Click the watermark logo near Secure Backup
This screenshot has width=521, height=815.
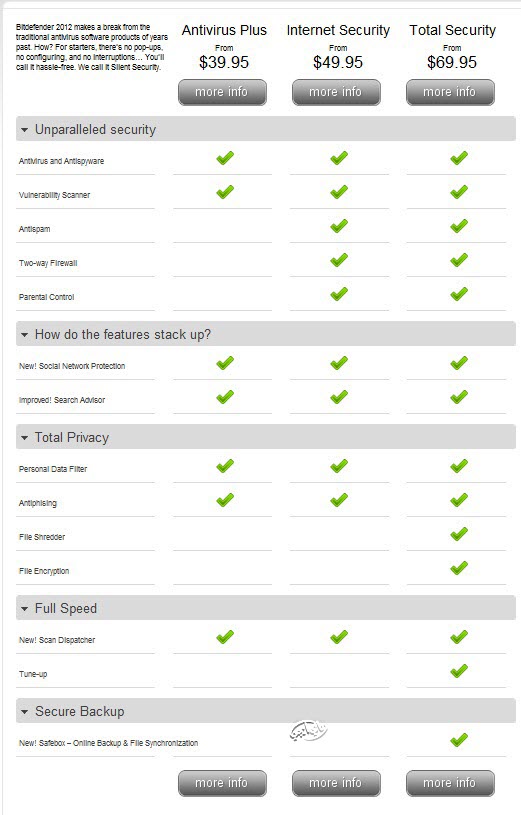pyautogui.click(x=308, y=730)
